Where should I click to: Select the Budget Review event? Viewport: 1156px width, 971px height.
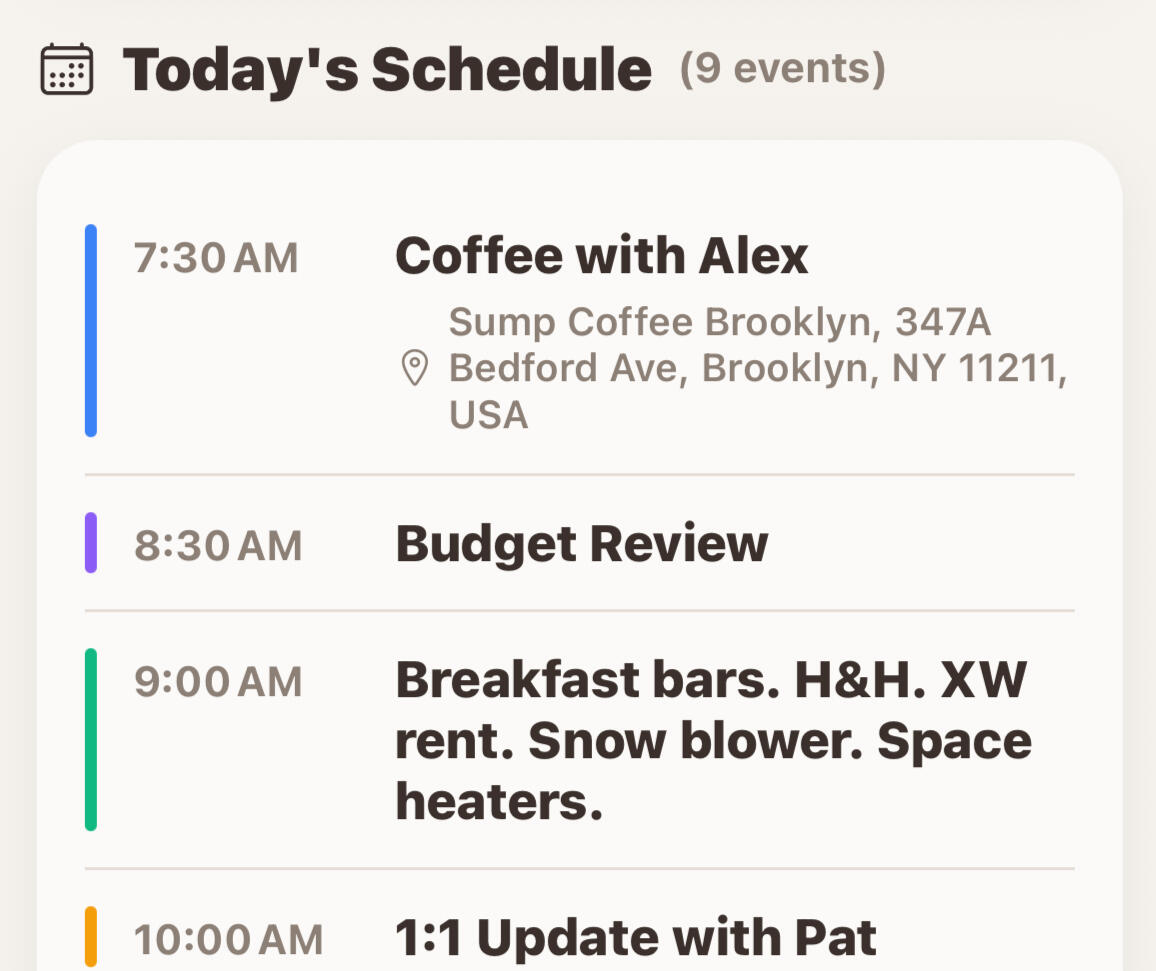coord(582,544)
